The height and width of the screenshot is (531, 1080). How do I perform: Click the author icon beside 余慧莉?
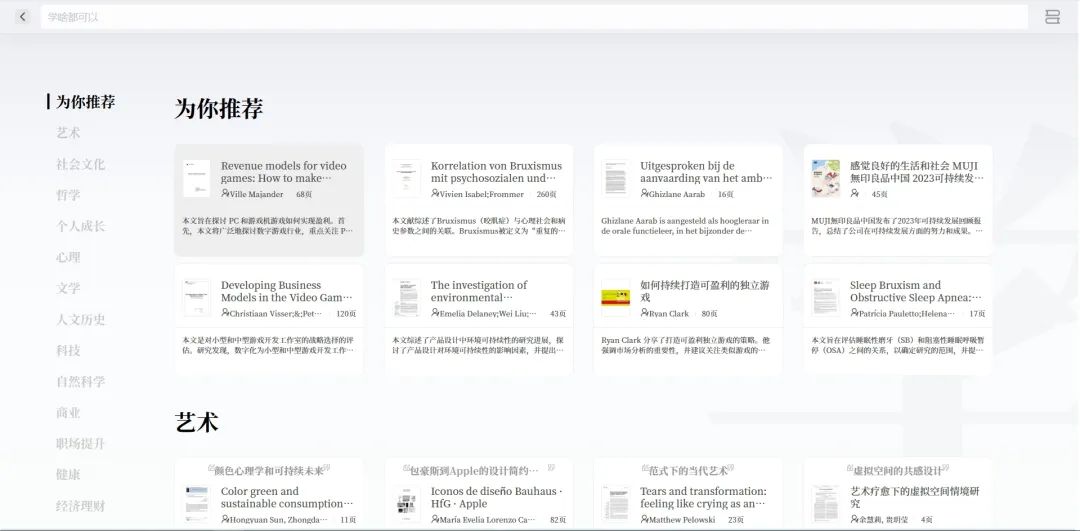855,519
